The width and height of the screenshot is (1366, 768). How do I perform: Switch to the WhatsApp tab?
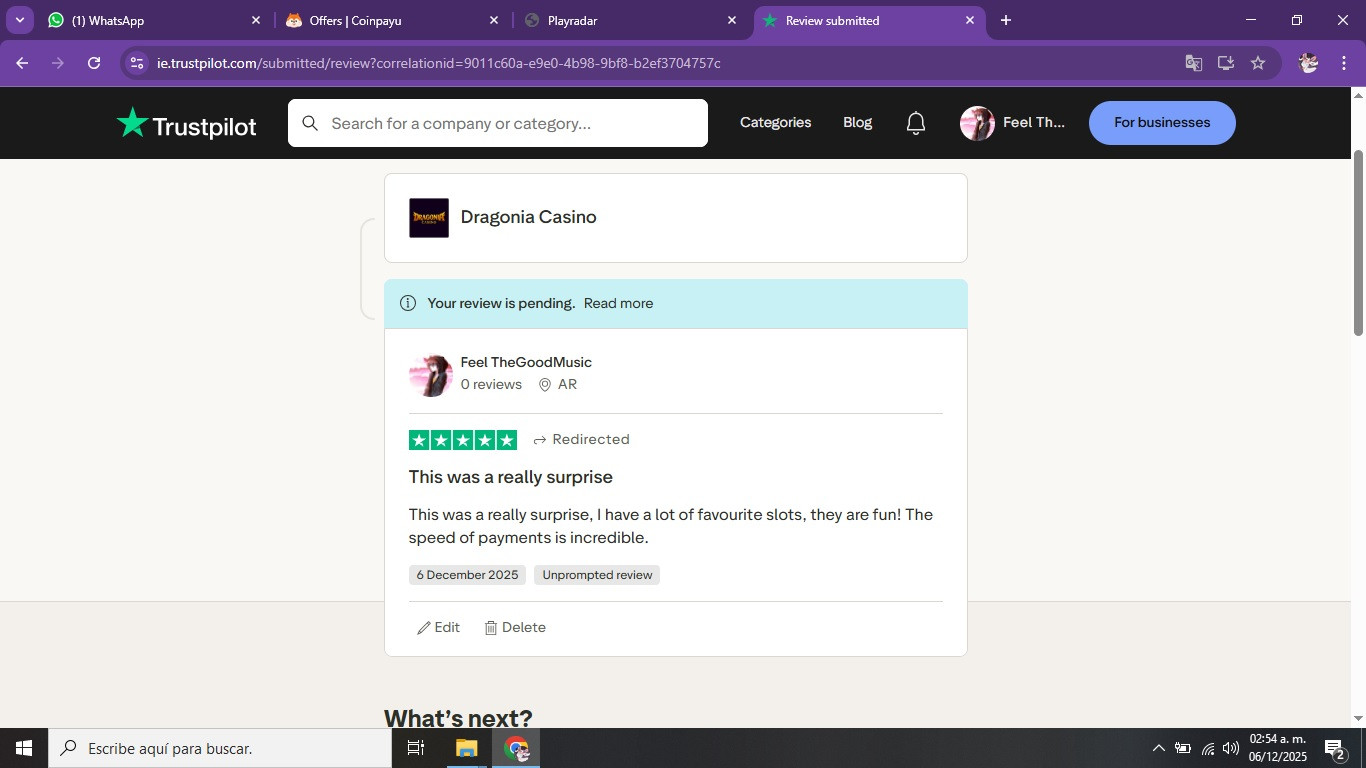(155, 20)
